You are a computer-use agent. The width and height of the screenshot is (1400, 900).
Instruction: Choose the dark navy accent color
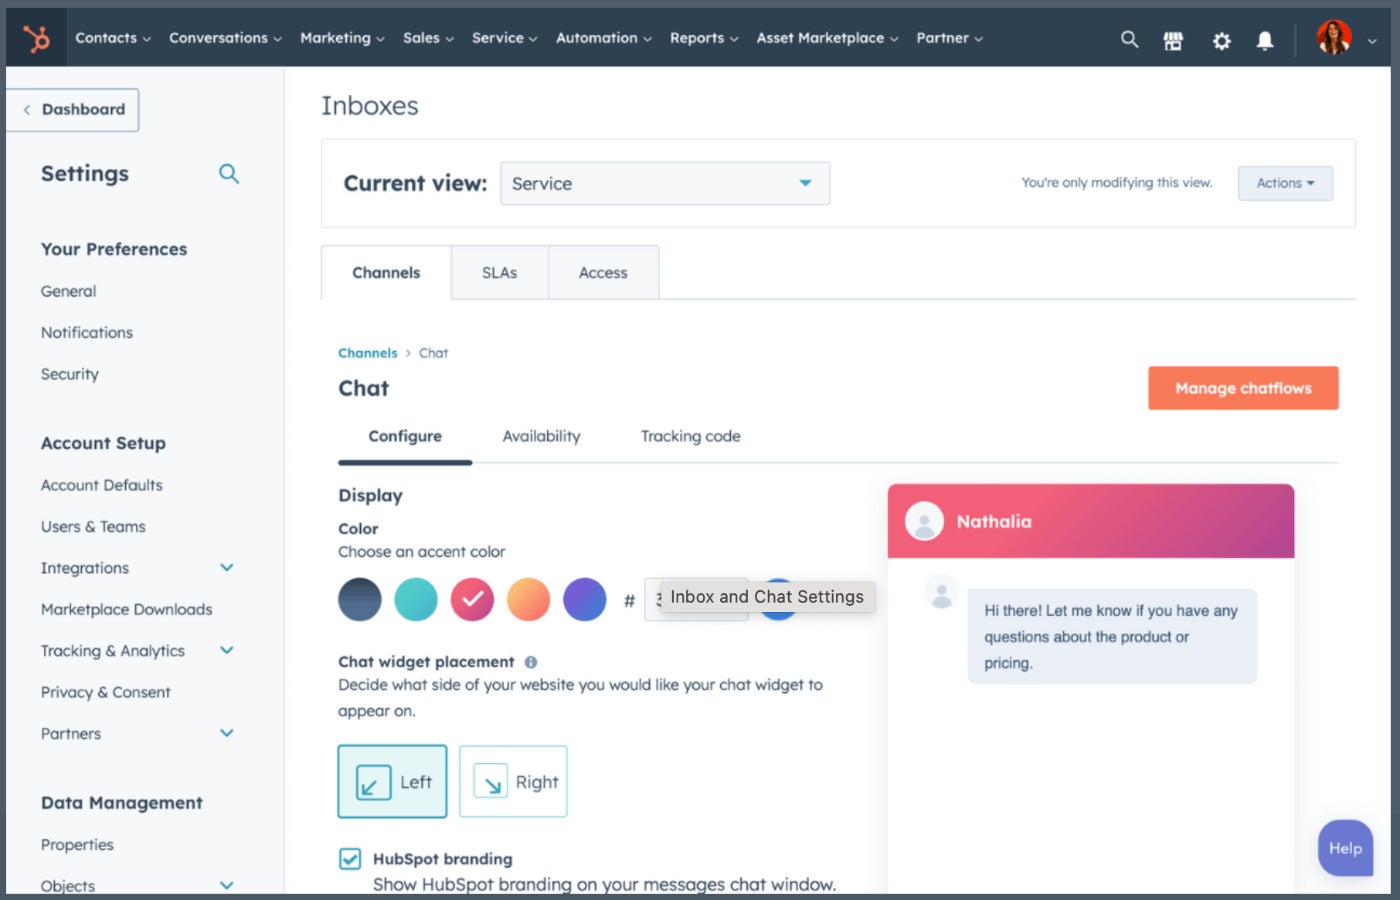click(360, 600)
